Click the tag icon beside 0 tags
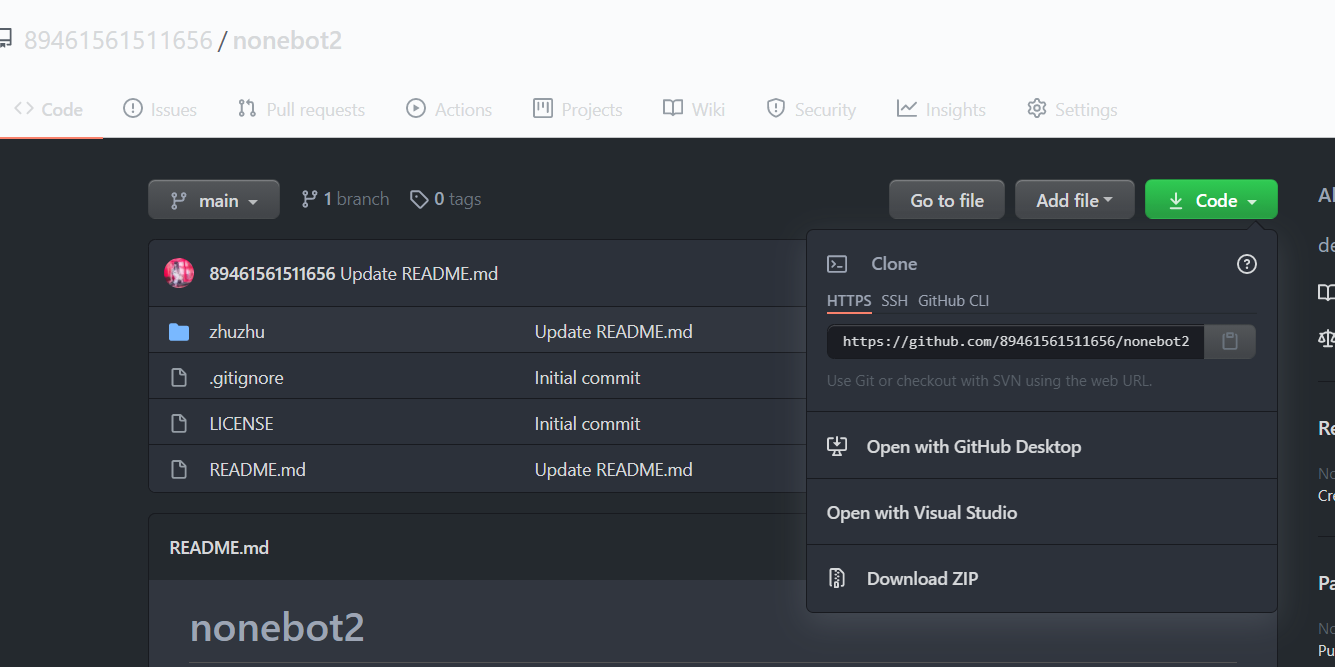 [x=419, y=199]
